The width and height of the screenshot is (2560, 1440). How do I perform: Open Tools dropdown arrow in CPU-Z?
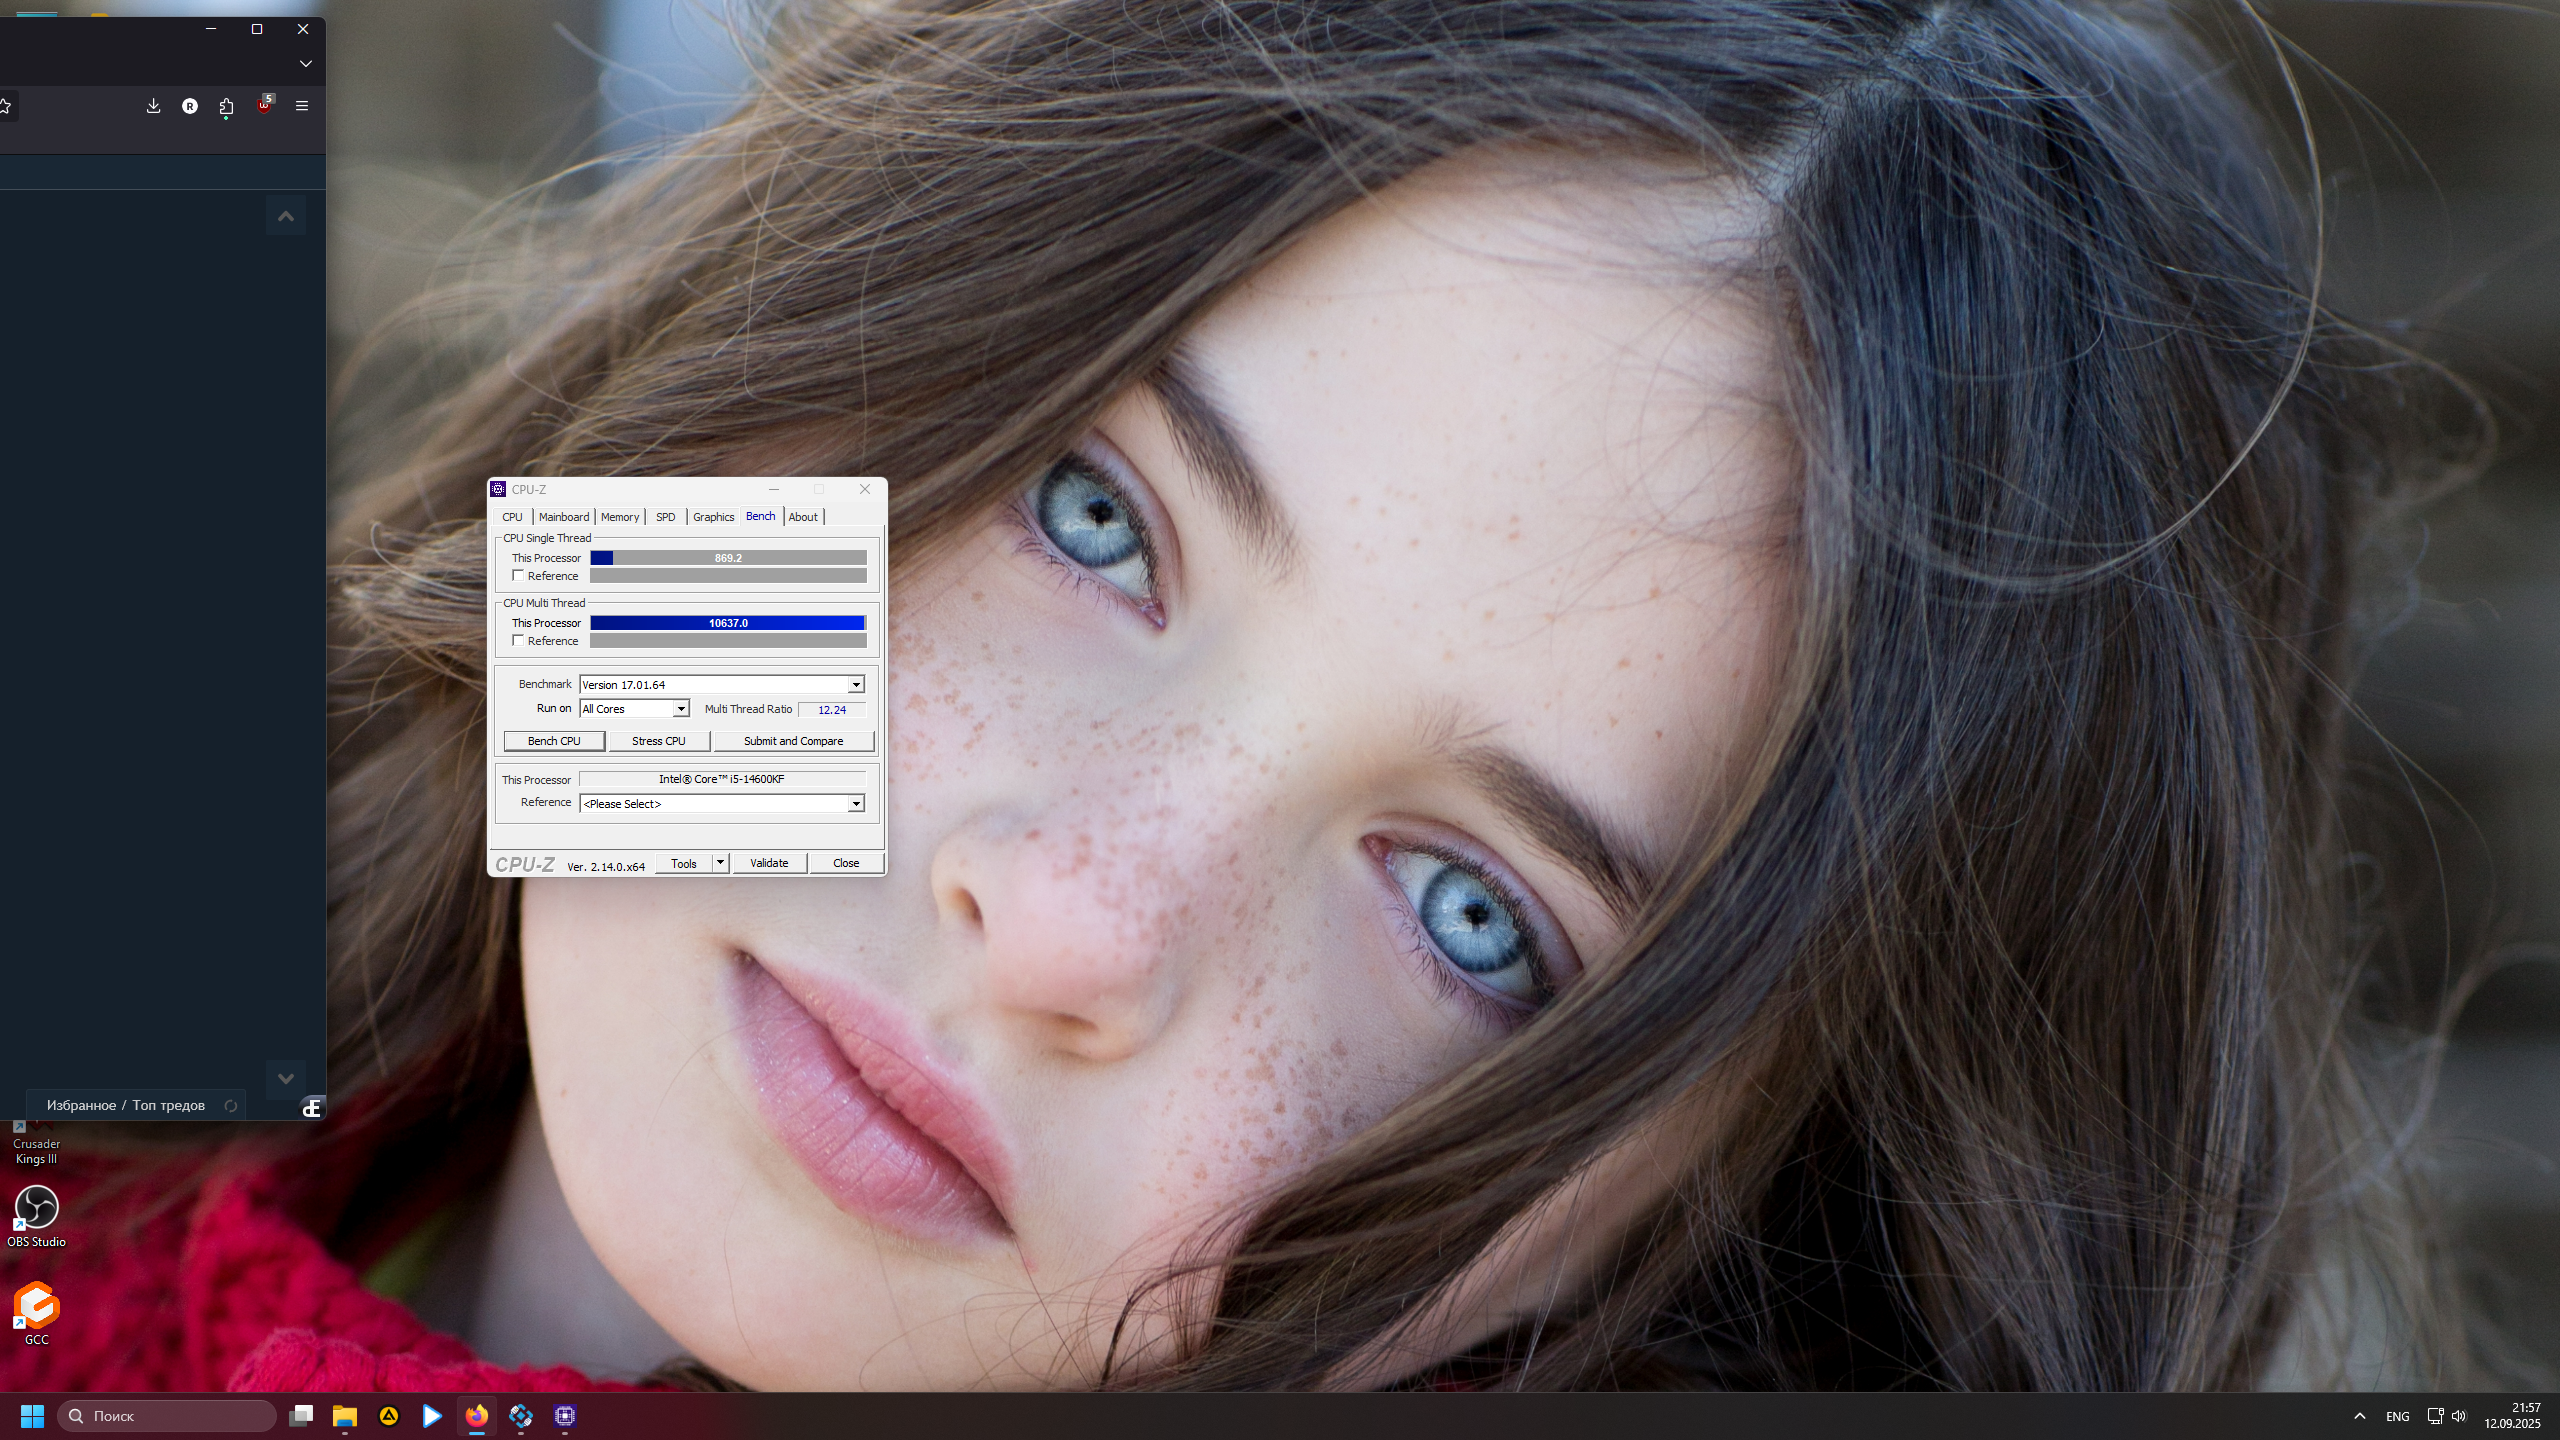tap(720, 863)
